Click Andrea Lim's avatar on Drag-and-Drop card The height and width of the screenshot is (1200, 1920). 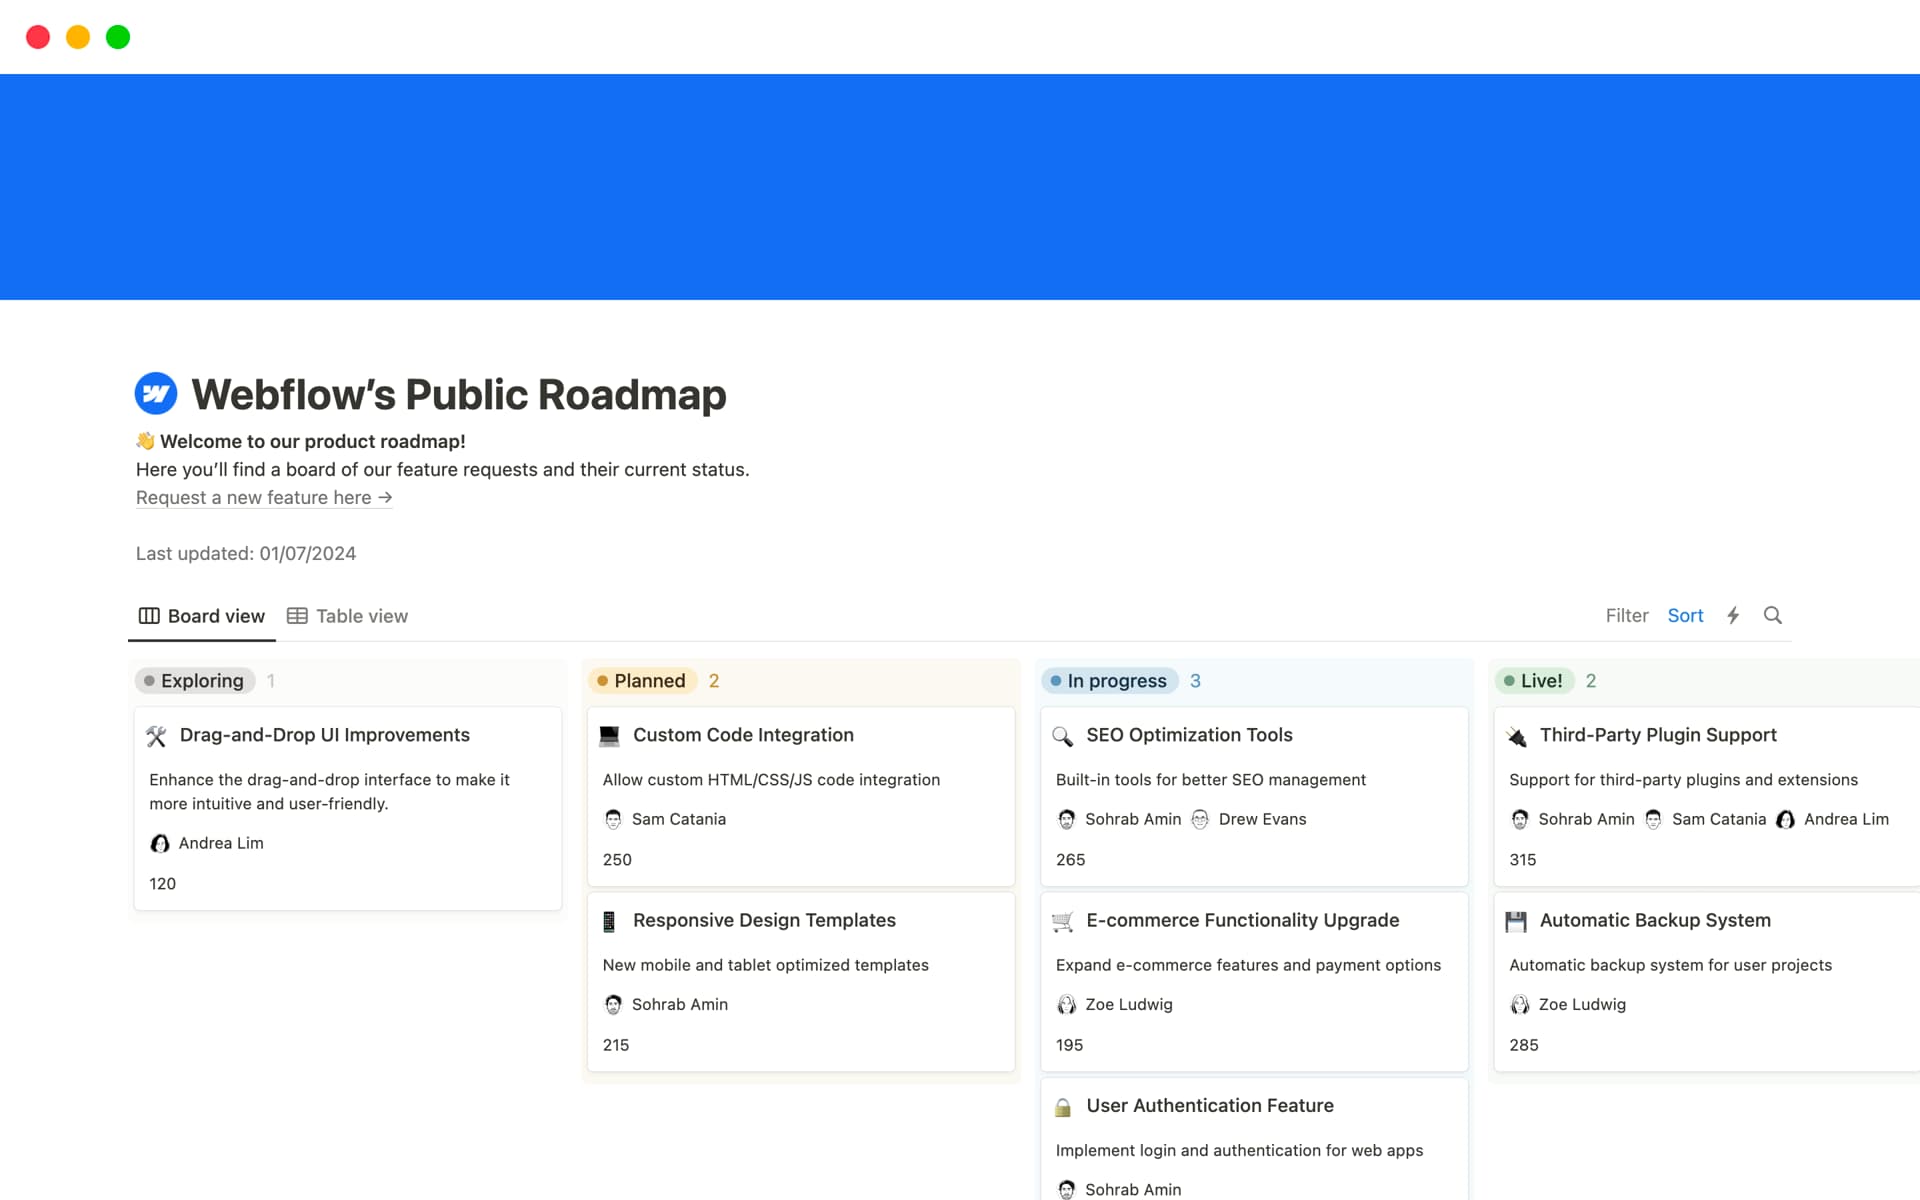(x=160, y=843)
